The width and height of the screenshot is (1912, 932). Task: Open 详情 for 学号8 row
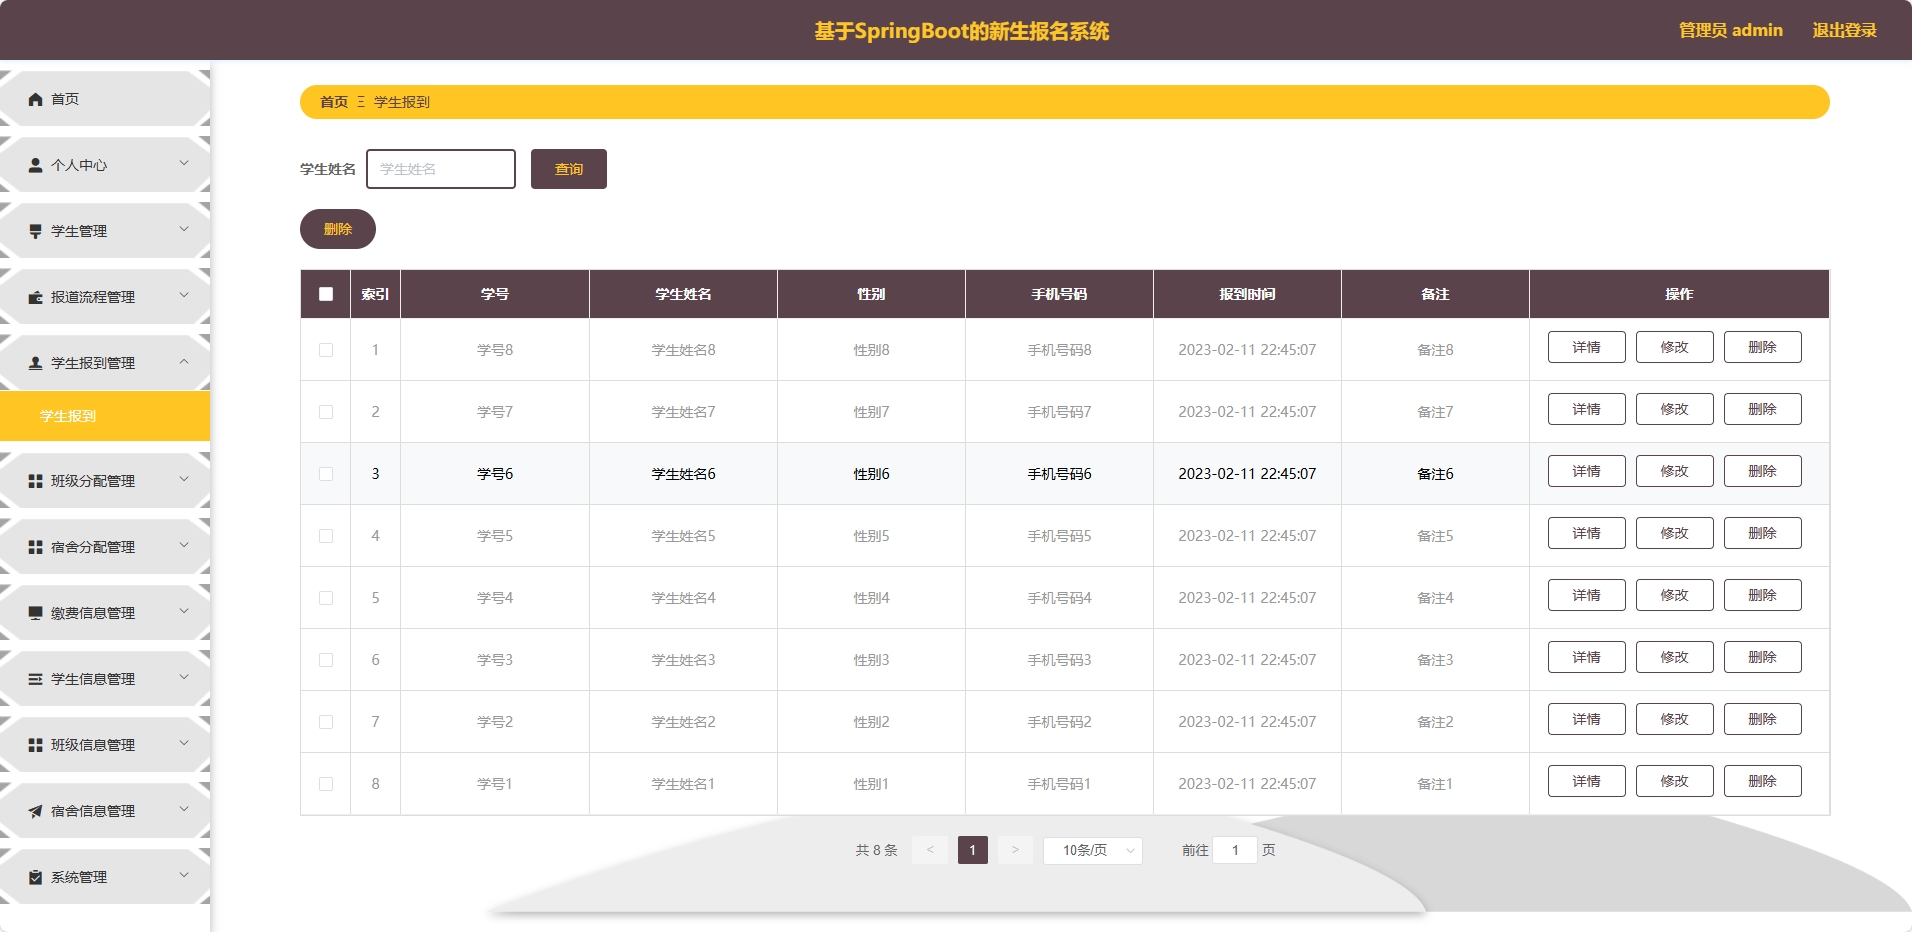click(x=1587, y=347)
